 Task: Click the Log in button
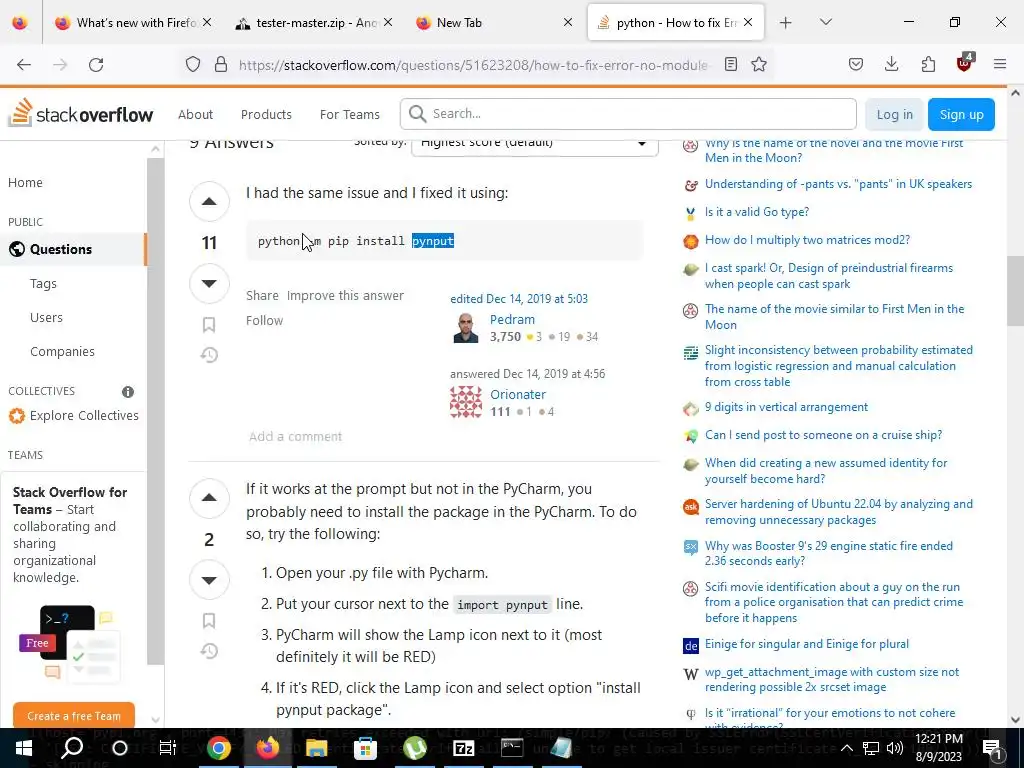pos(894,114)
